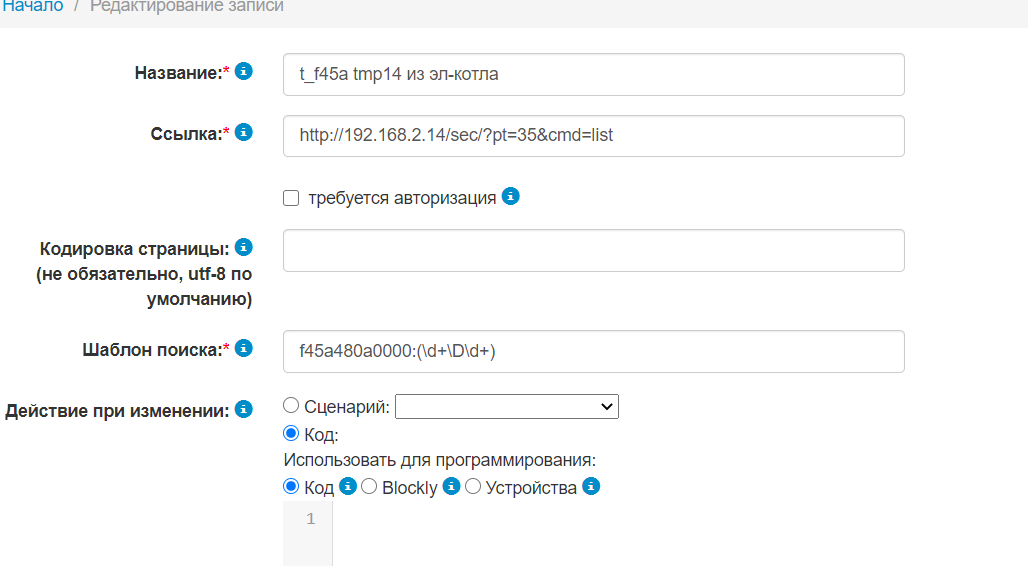Select the Сценарий radio button
This screenshot has height=566, width=1028.
291,406
